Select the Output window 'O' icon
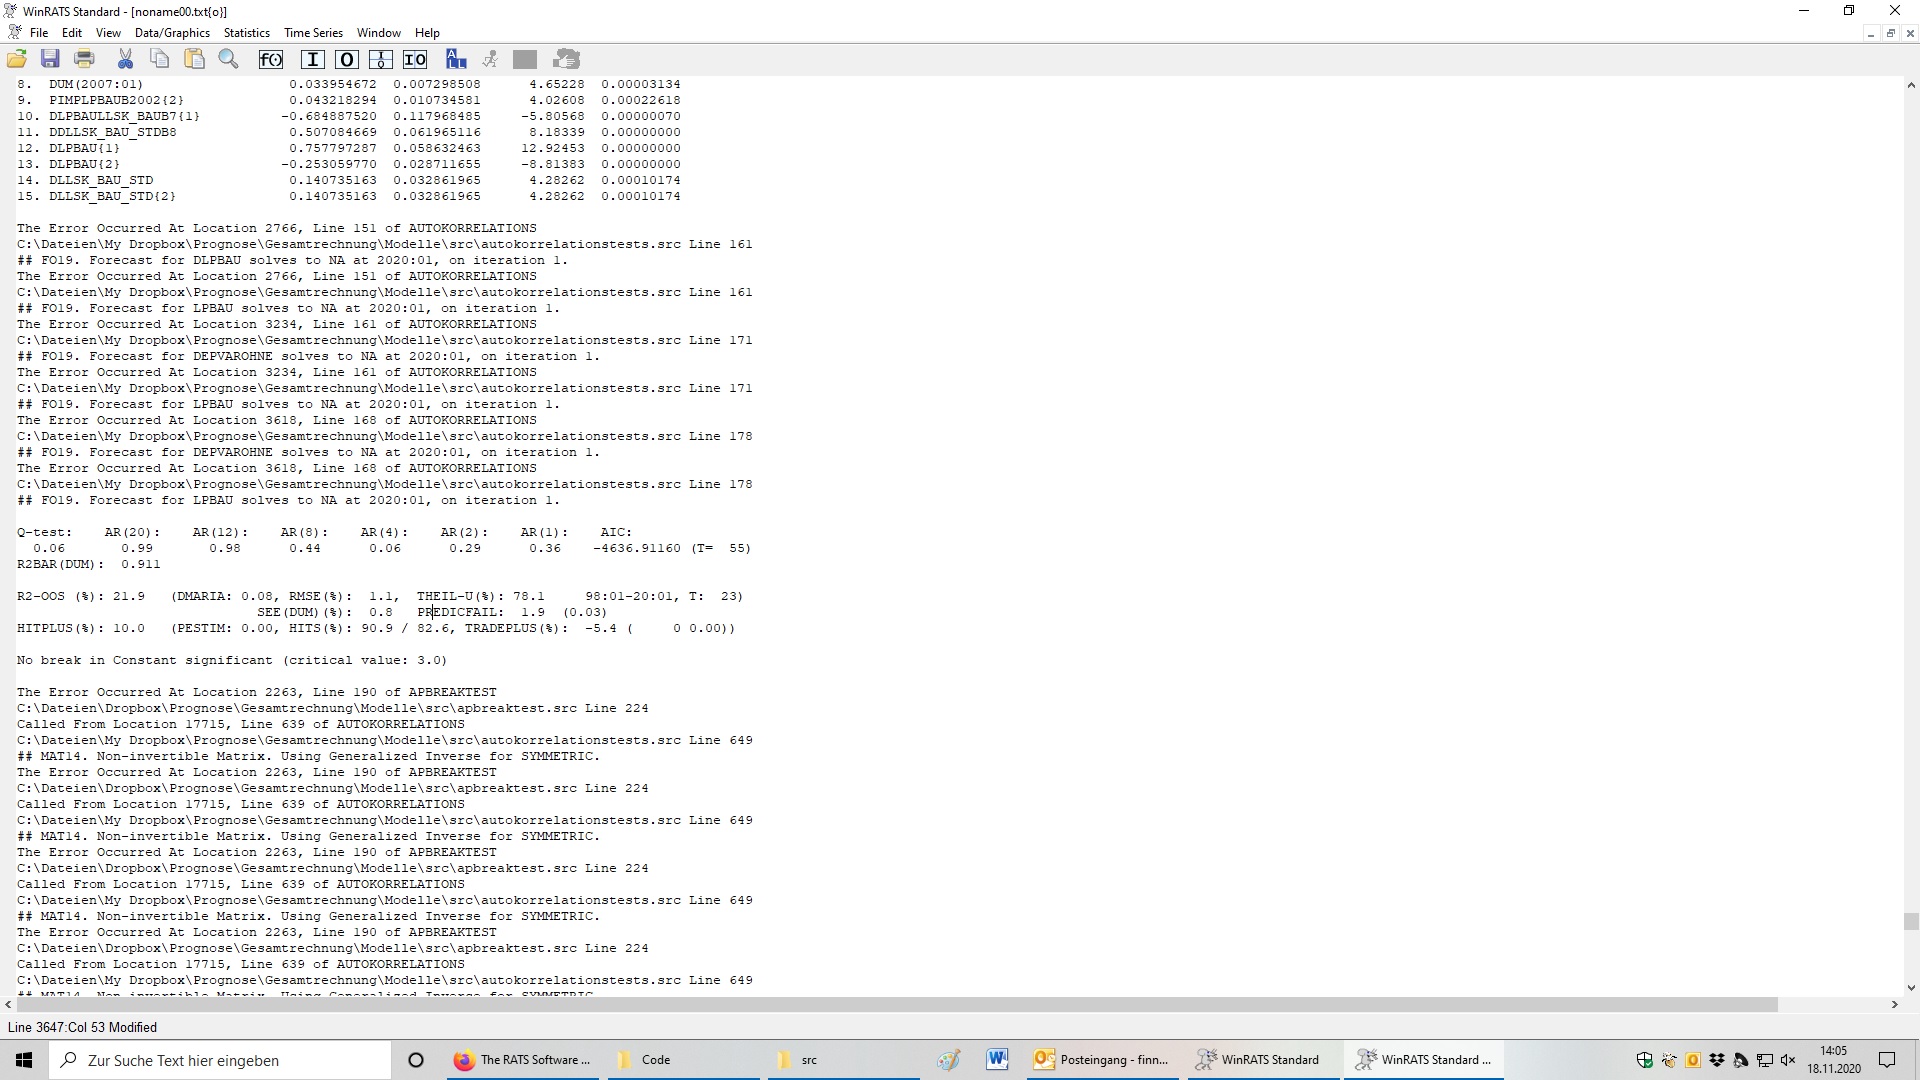The image size is (1920, 1080). tap(346, 60)
